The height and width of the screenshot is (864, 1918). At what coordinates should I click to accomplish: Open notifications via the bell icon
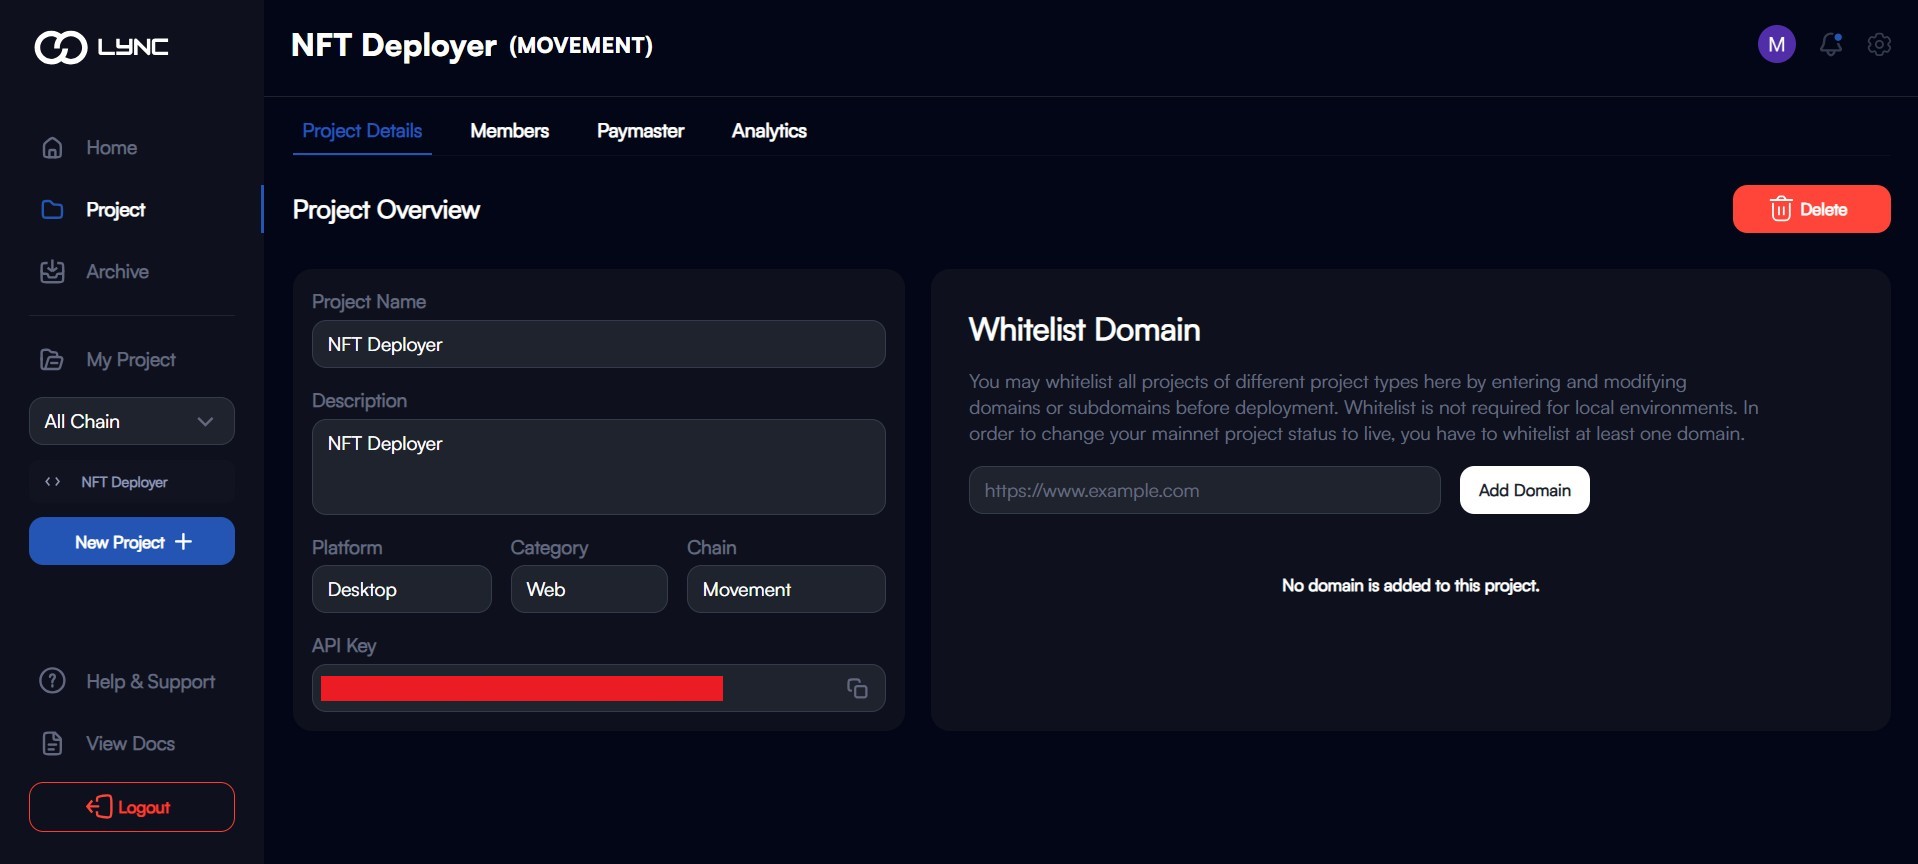(x=1831, y=45)
